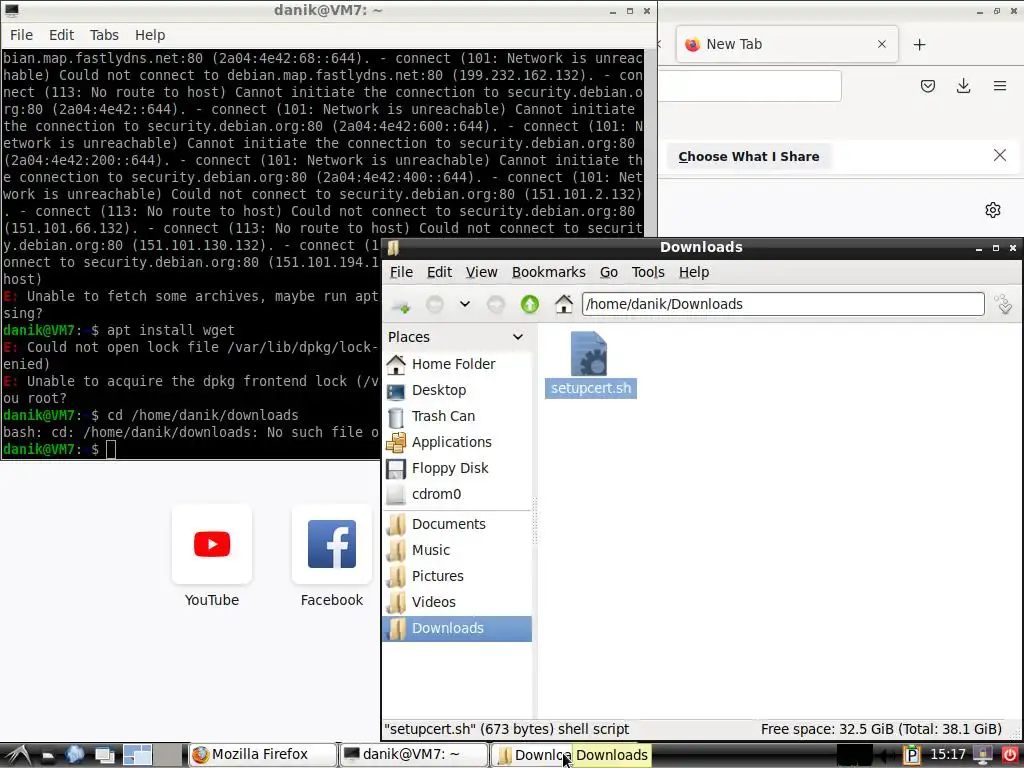Click the terminal window title bar icon
Viewport: 1024px width, 768px height.
12,10
